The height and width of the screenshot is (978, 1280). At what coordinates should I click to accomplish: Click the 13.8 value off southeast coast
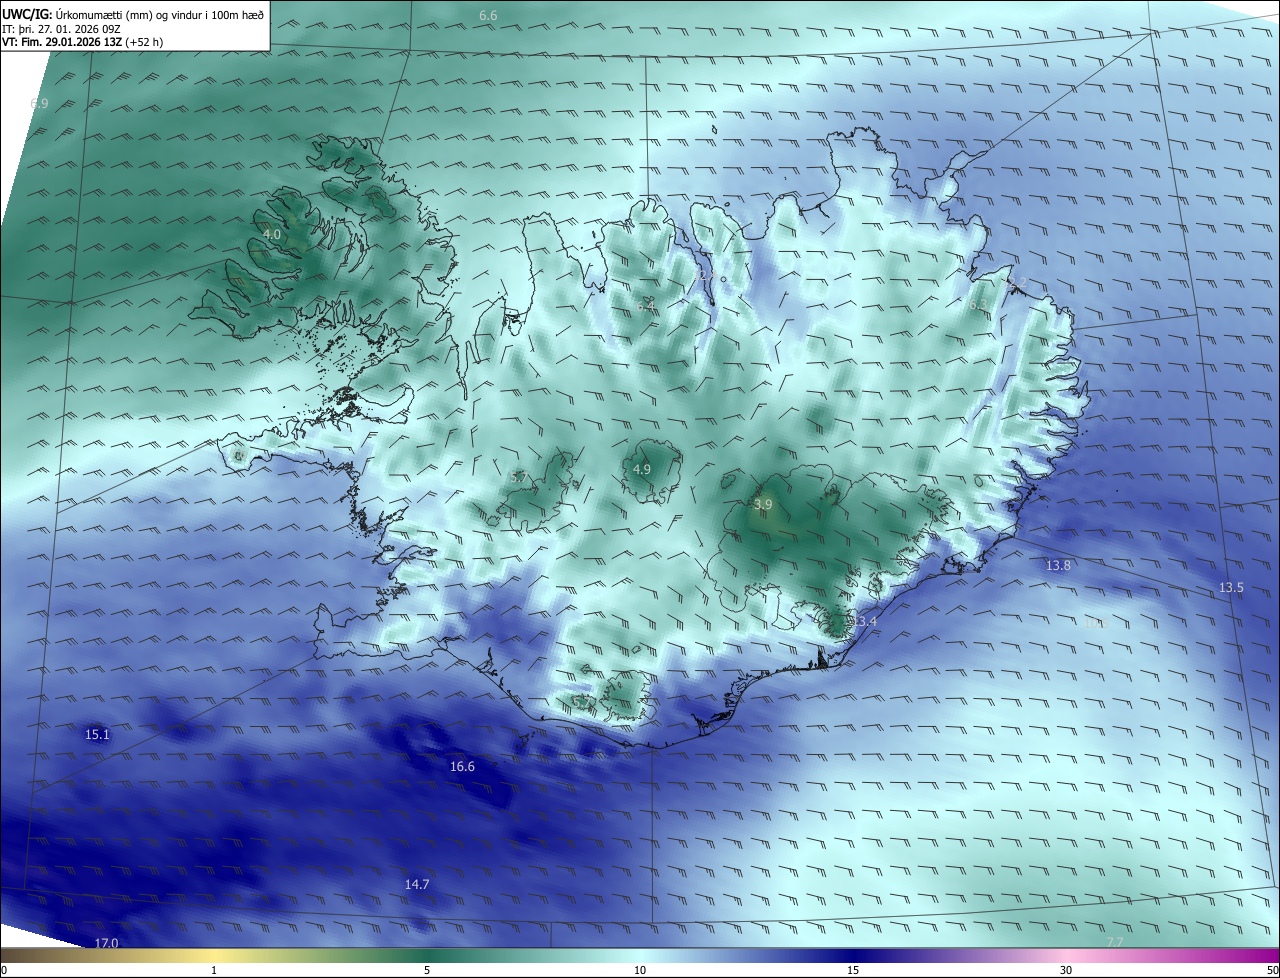pyautogui.click(x=1058, y=566)
